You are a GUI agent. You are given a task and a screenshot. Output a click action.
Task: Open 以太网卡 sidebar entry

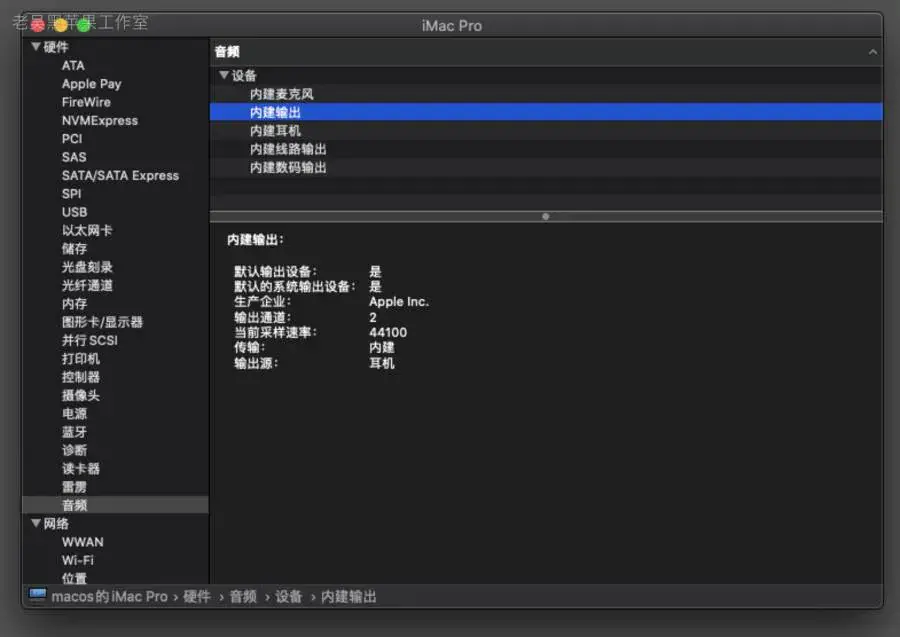click(x=87, y=230)
